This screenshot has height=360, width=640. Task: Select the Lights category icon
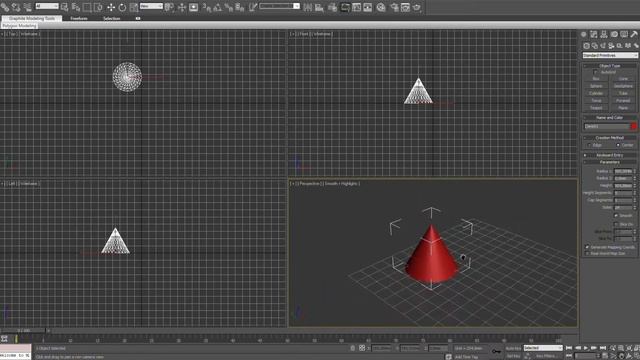[x=603, y=46]
